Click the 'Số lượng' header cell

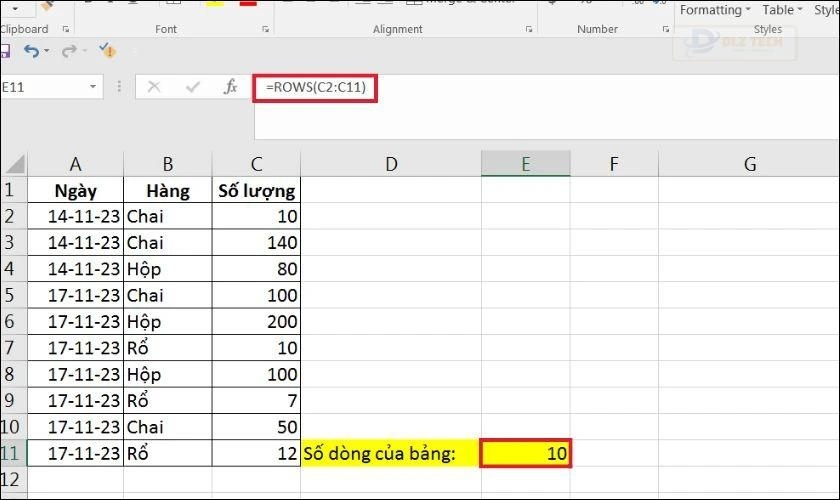(257, 190)
